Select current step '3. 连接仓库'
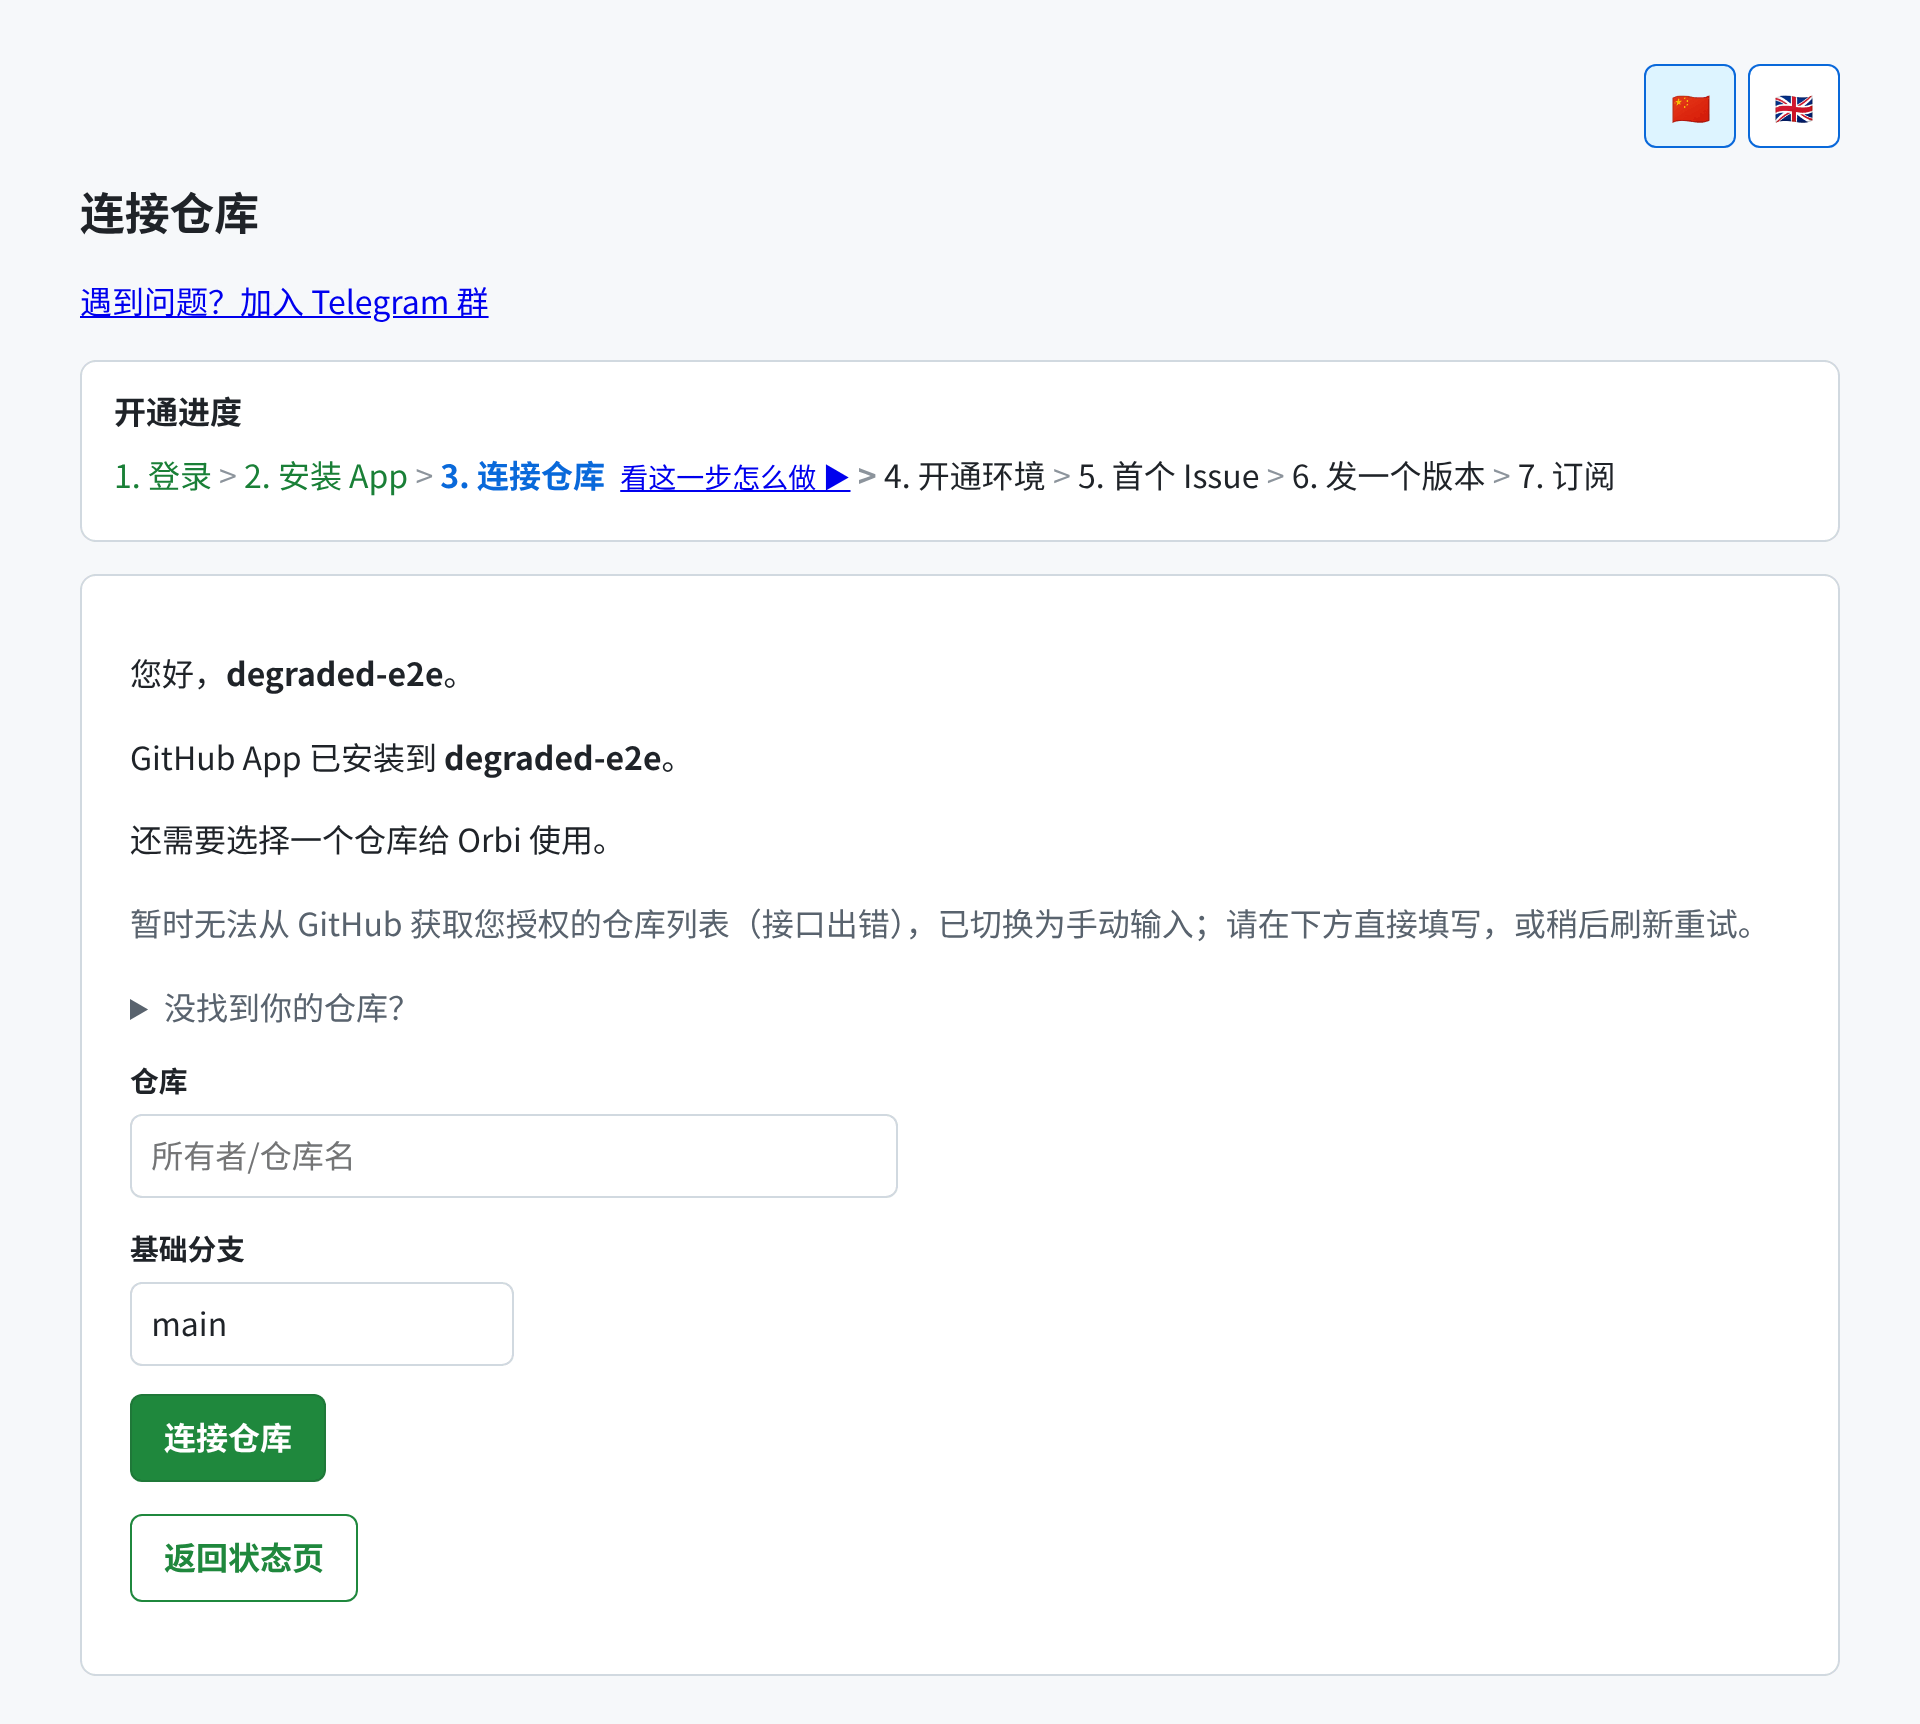This screenshot has width=1920, height=1724. click(523, 477)
